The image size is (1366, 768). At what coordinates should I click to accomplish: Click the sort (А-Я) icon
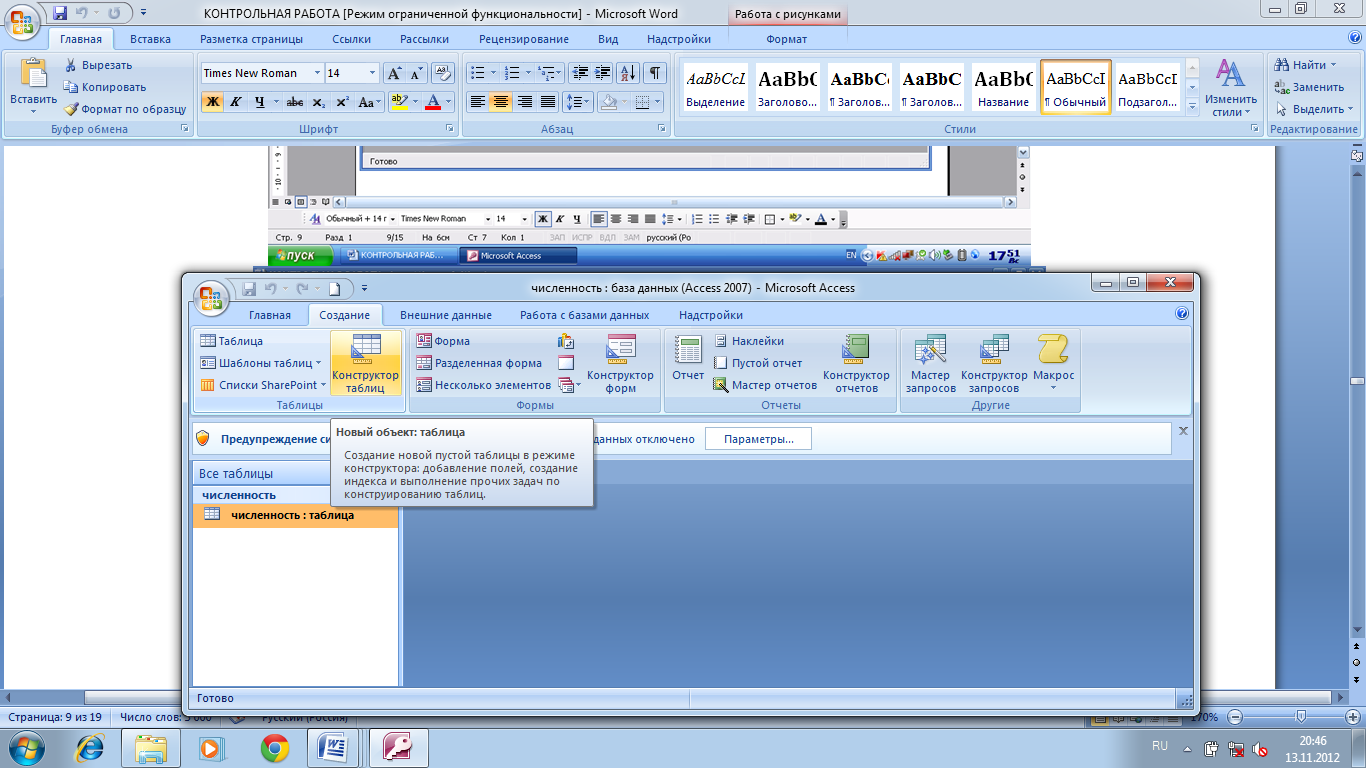629,73
